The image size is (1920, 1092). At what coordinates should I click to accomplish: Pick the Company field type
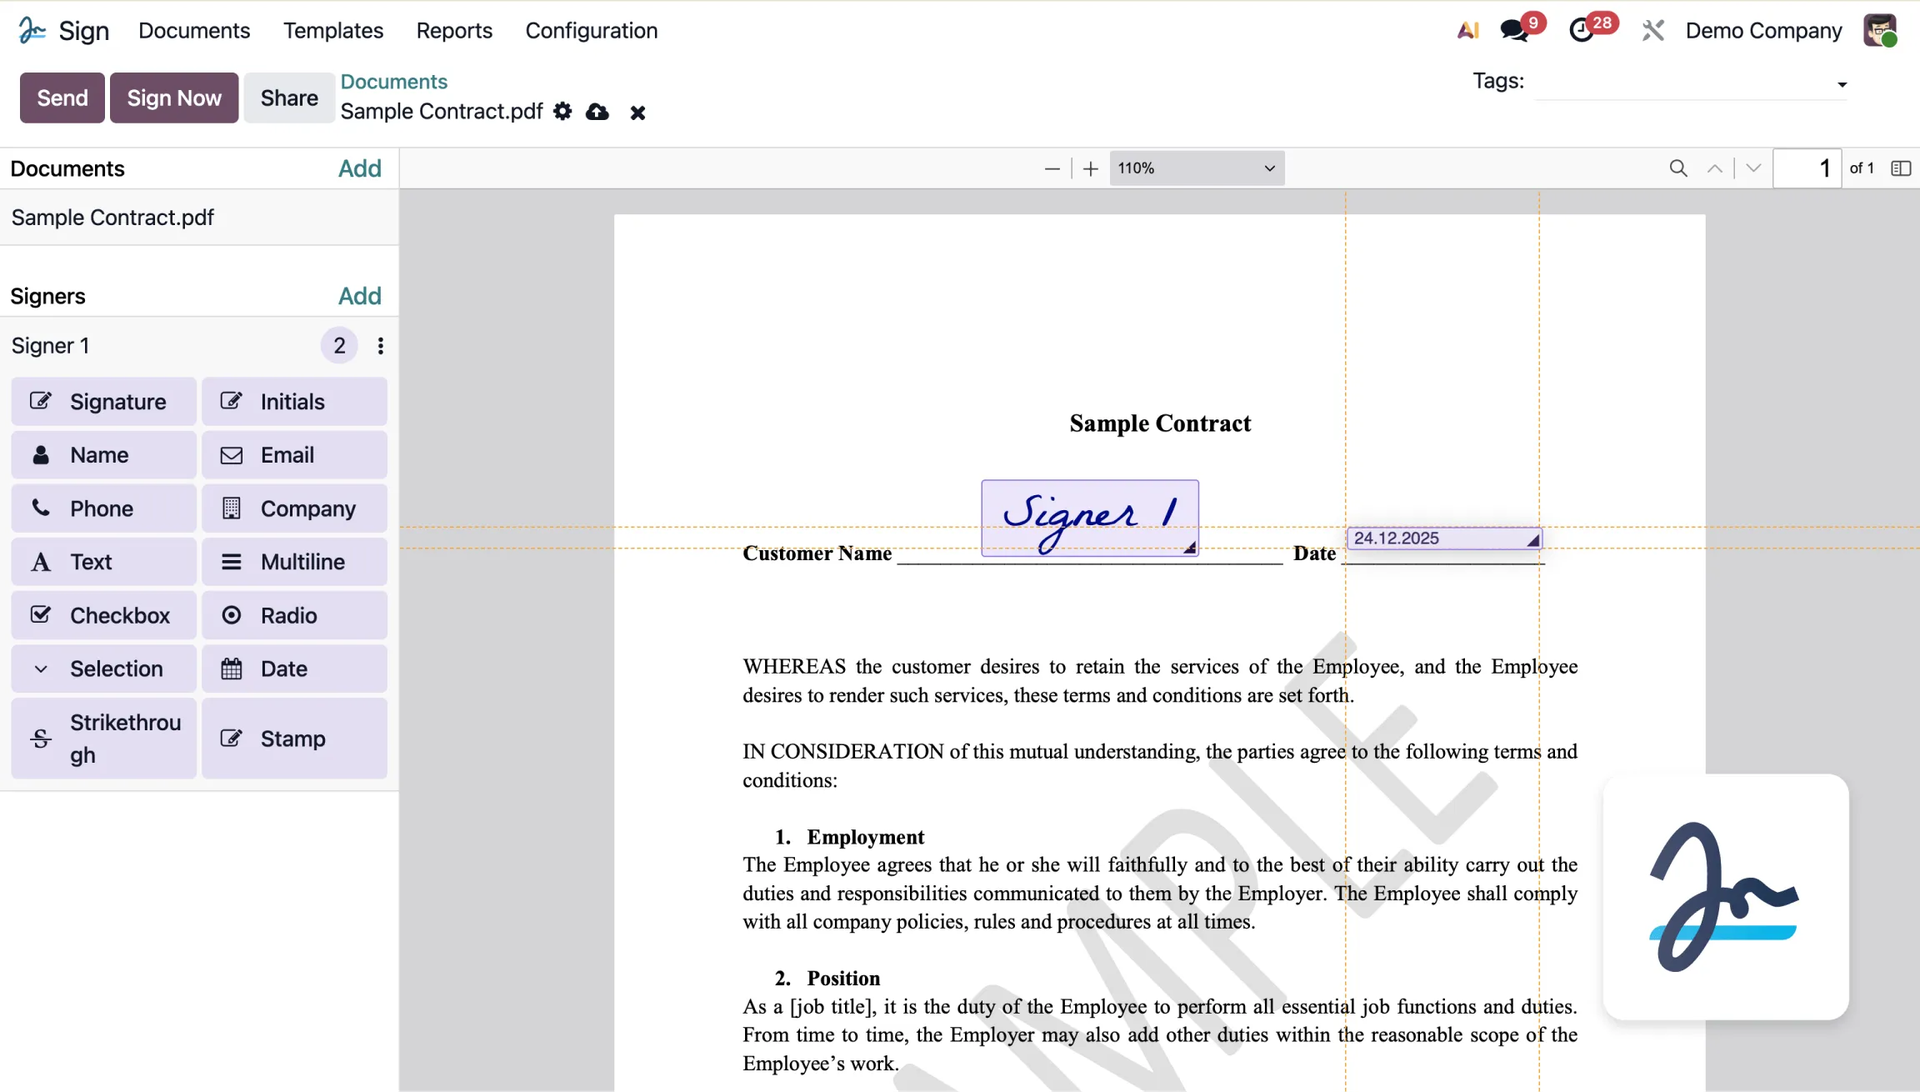tap(294, 509)
